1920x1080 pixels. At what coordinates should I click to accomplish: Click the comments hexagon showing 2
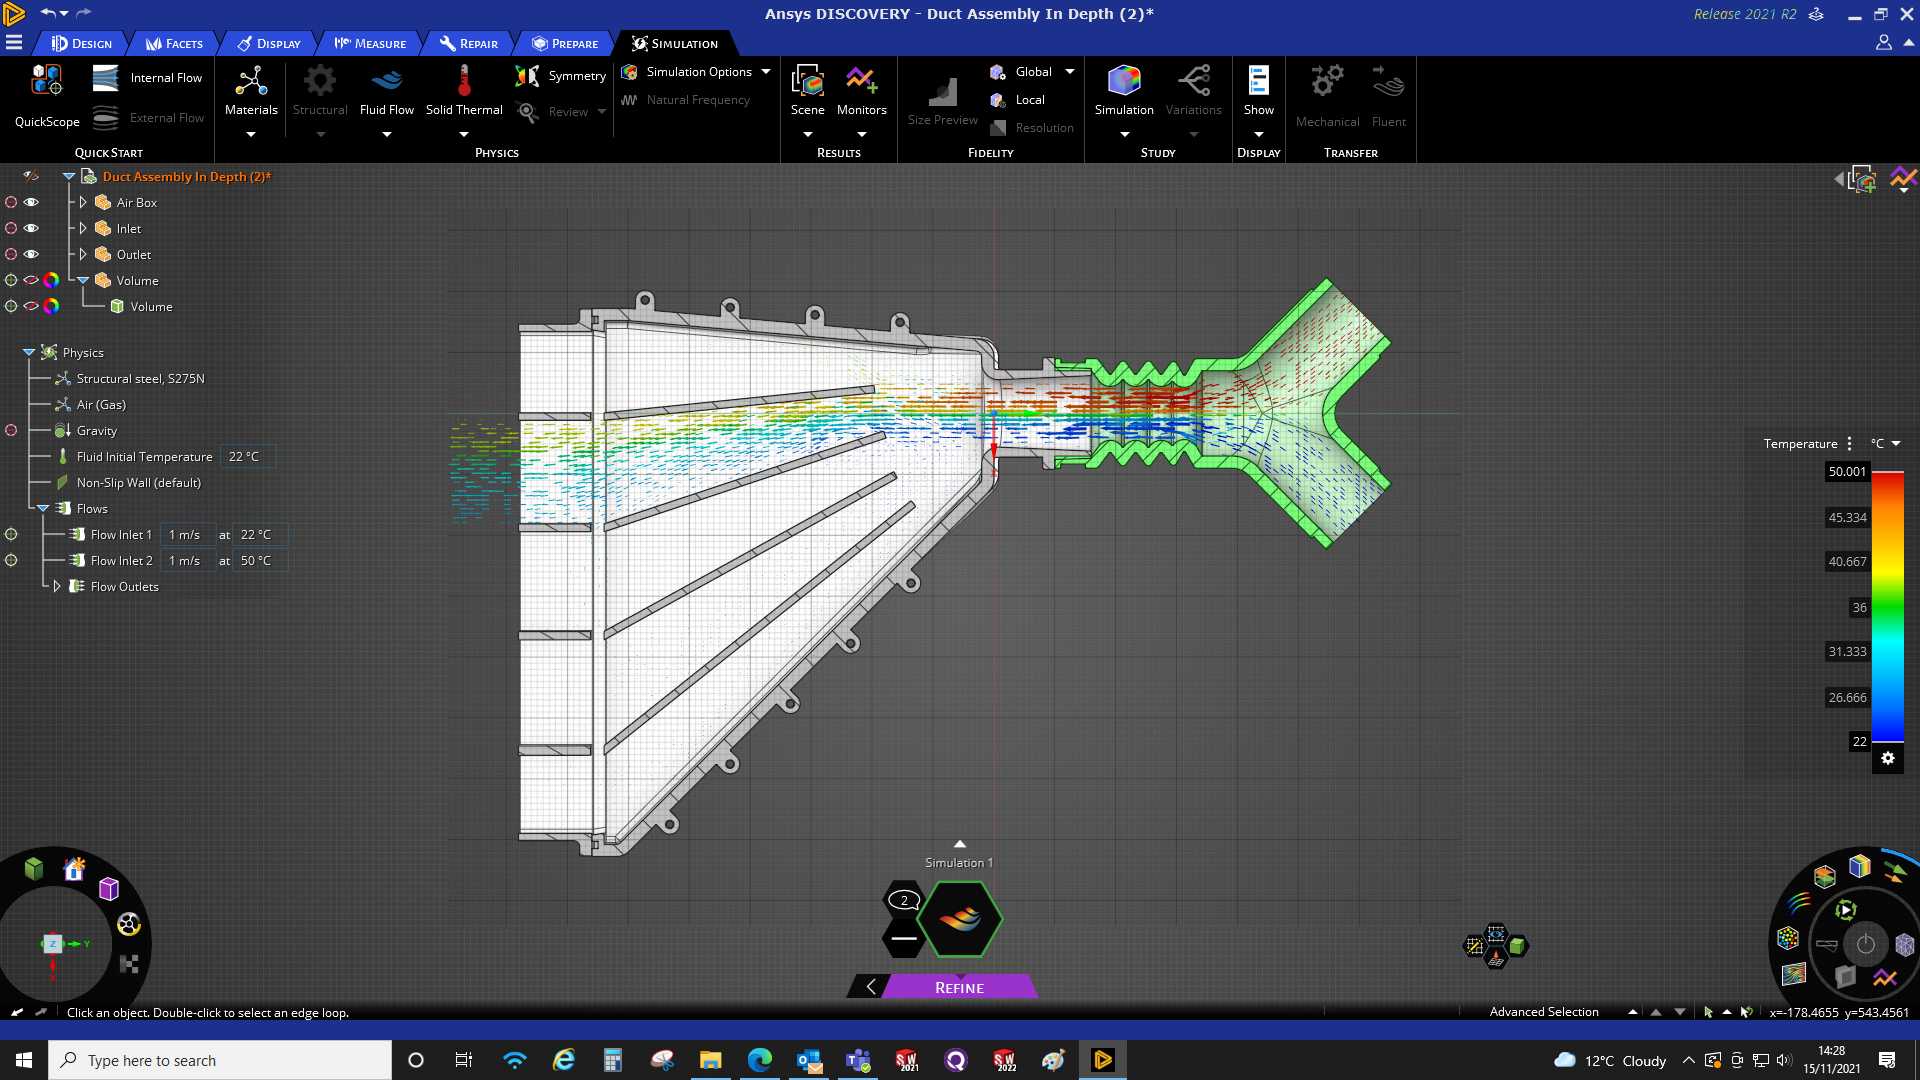click(904, 900)
